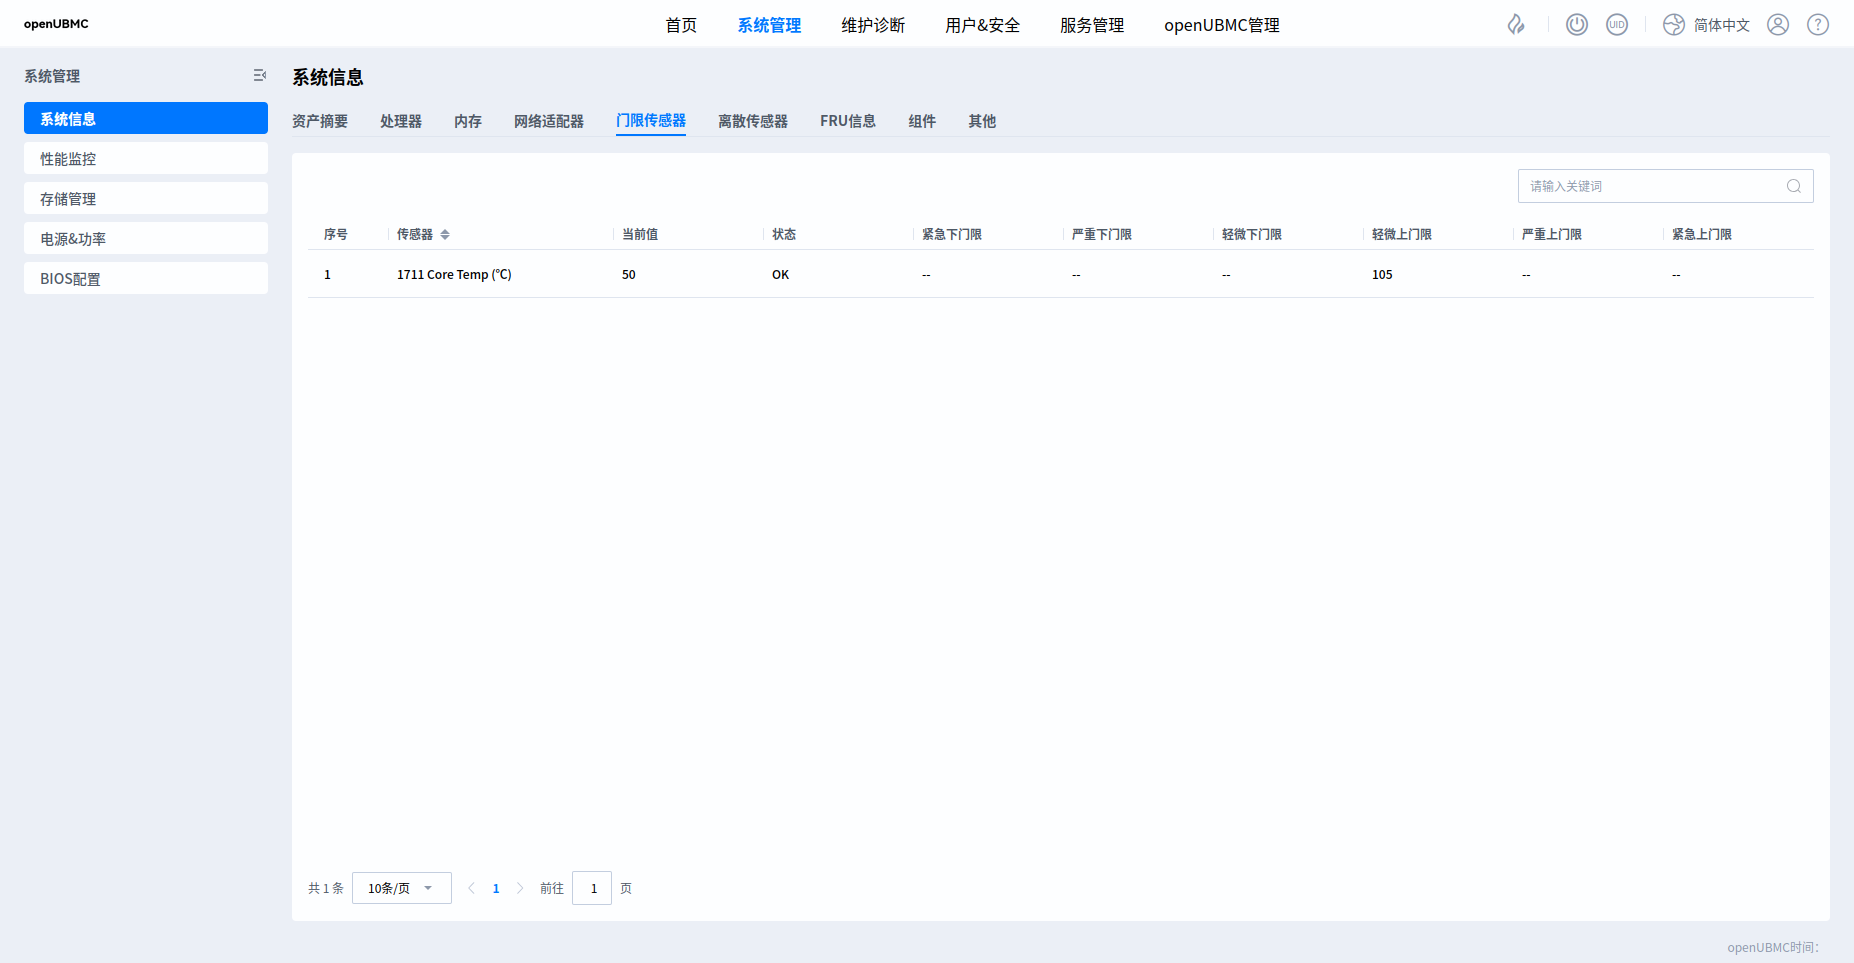This screenshot has width=1854, height=963.
Task: Go to previous page arrow
Action: point(472,888)
